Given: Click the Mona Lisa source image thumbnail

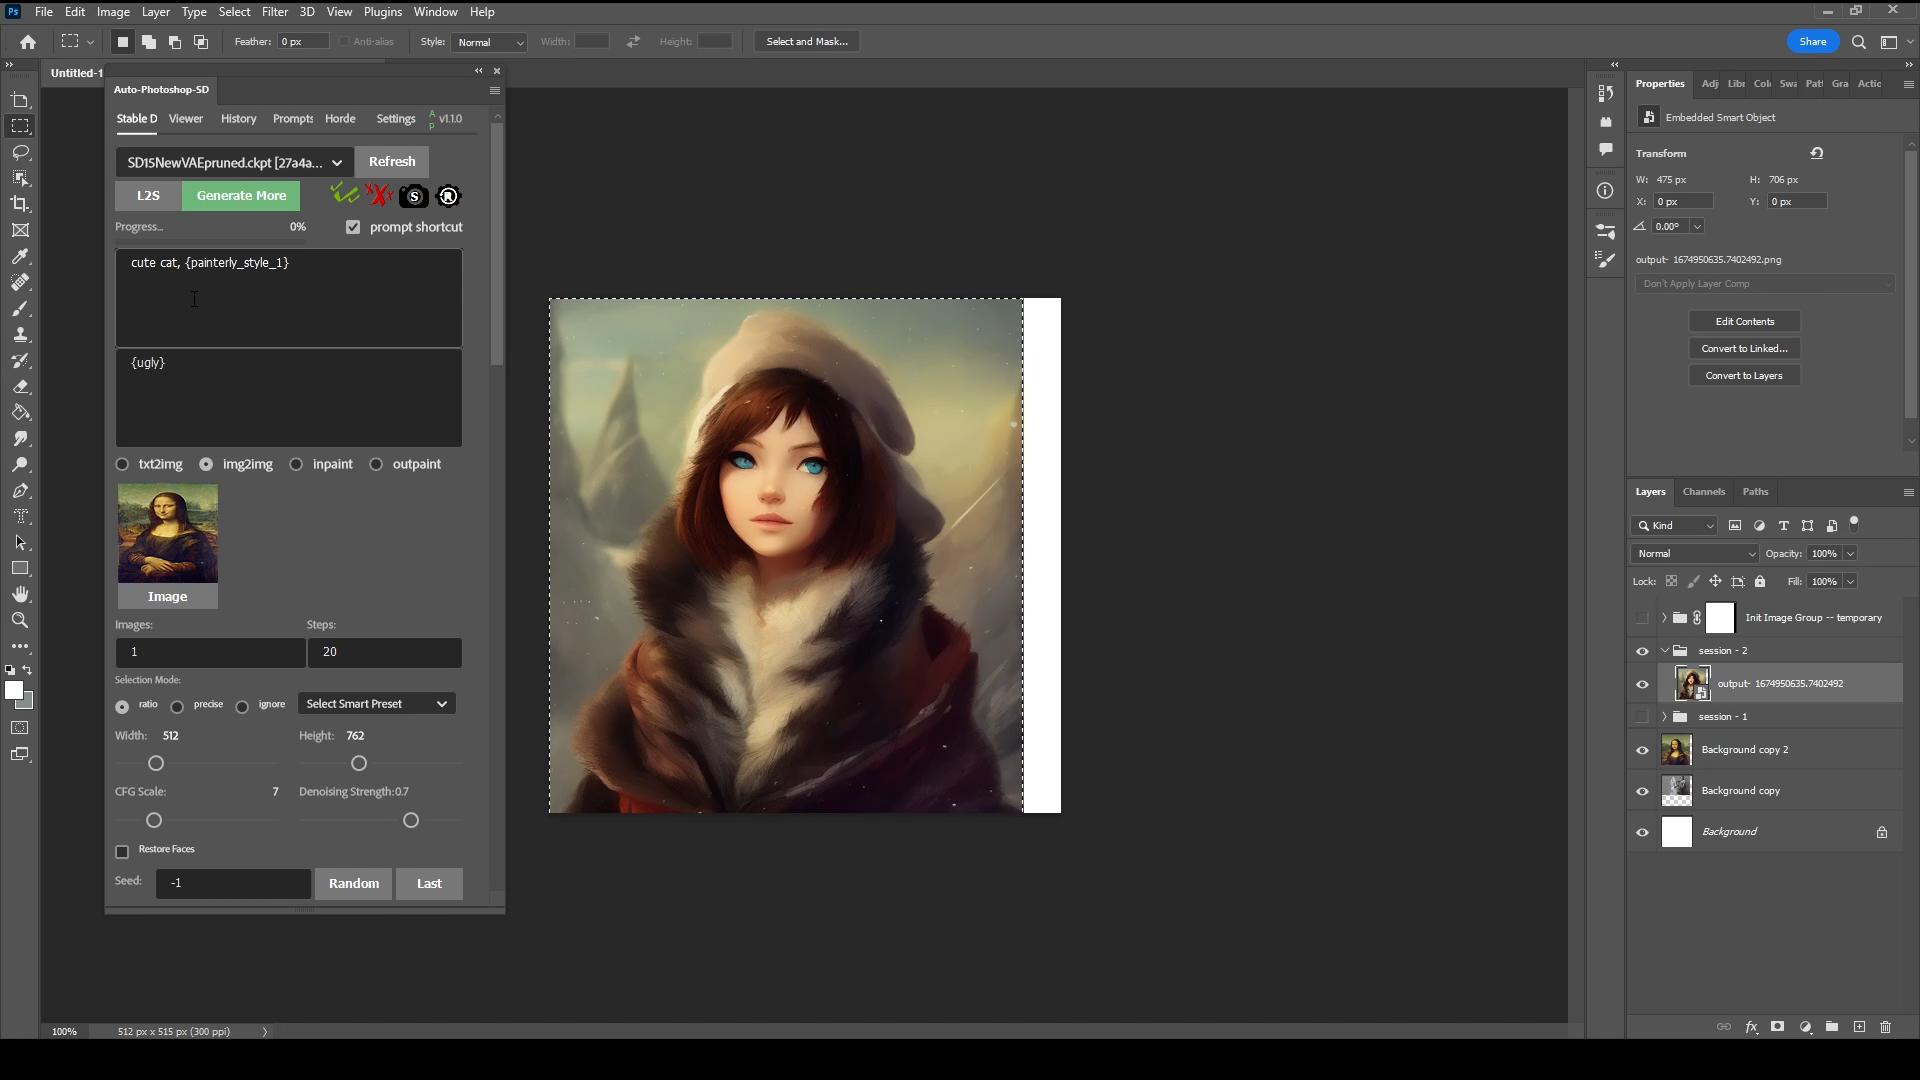Looking at the screenshot, I should click(166, 533).
